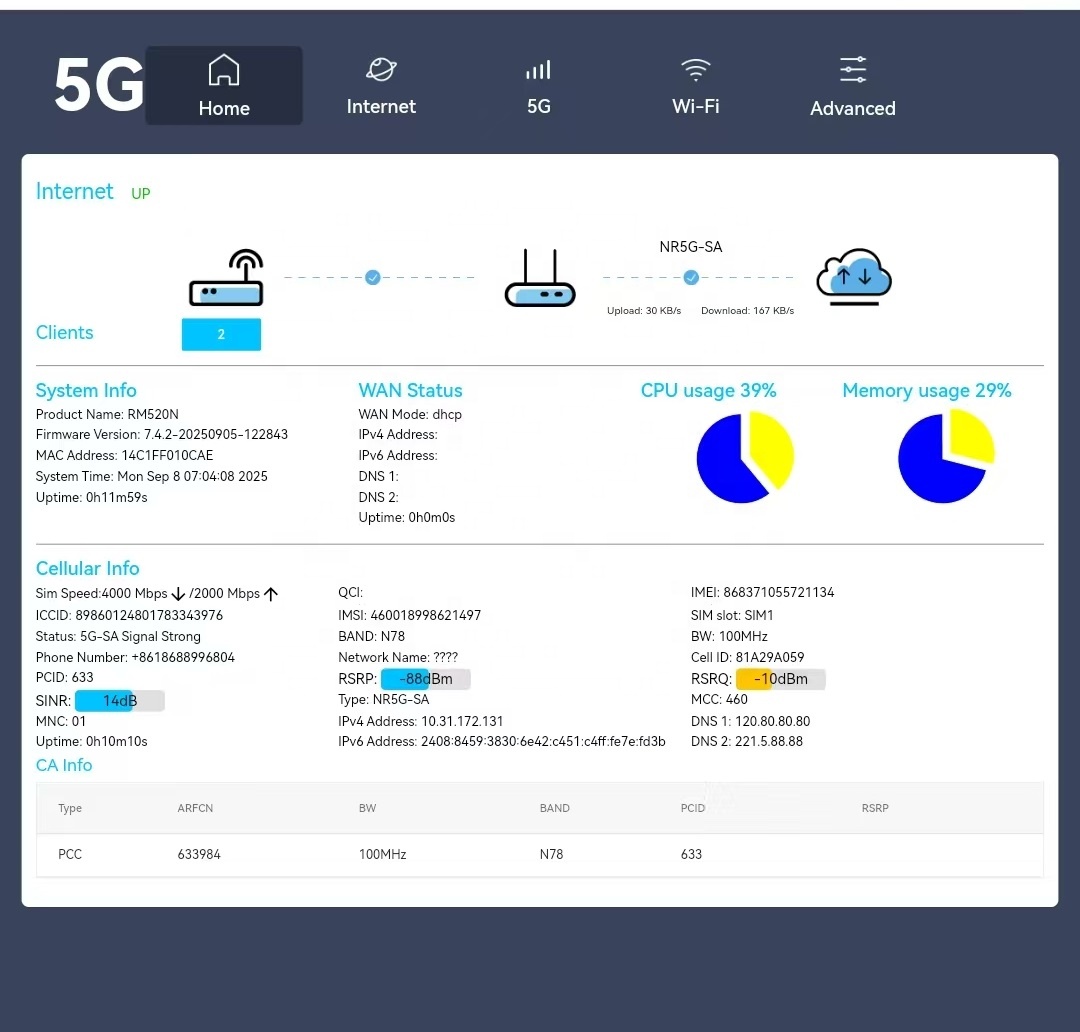Click the SINR 14dB signal bar
Screen dimensions: 1080x1032
pyautogui.click(x=120, y=701)
